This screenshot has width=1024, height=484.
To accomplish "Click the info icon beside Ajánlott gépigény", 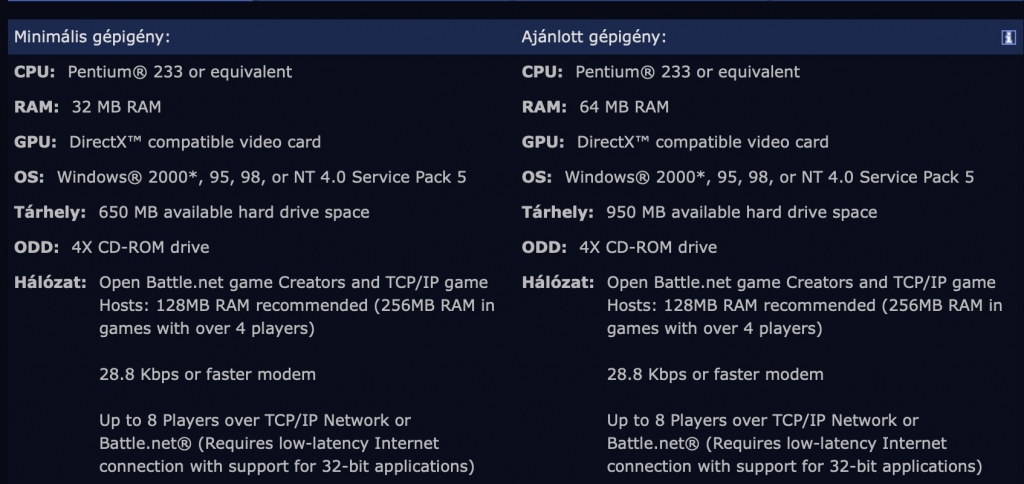I will click(1007, 37).
